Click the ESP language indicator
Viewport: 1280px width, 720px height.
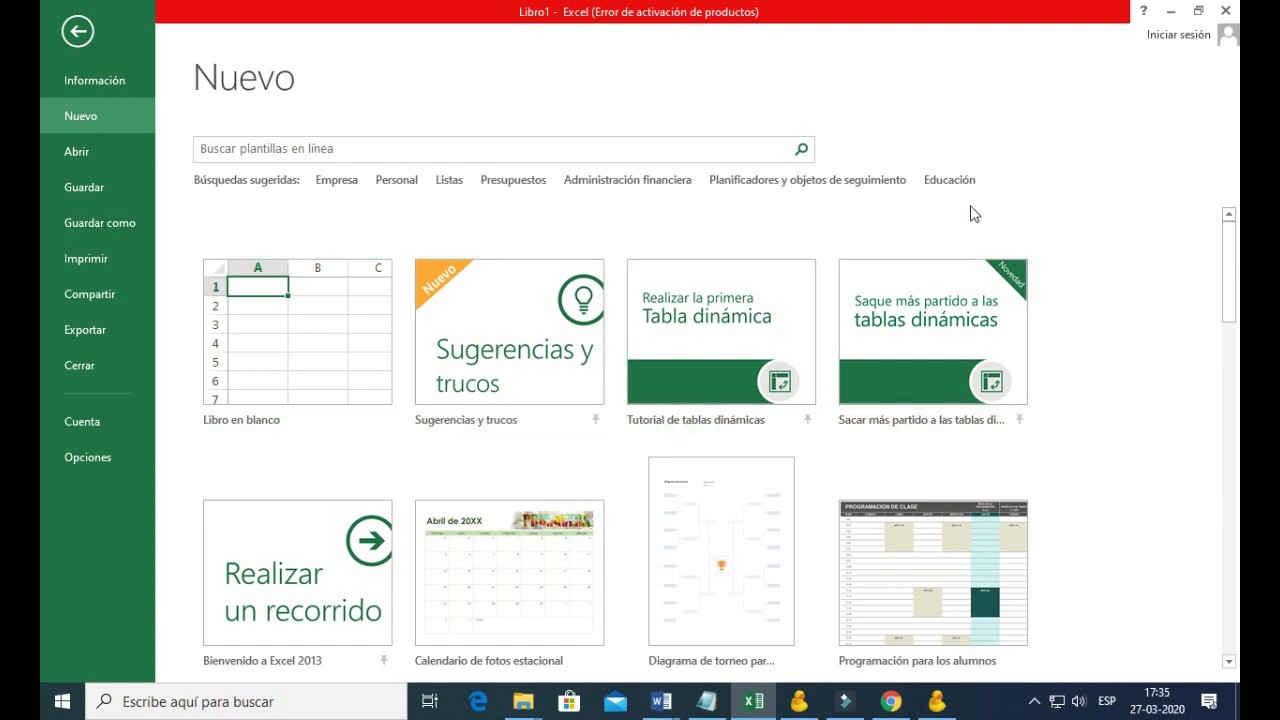tap(1107, 701)
